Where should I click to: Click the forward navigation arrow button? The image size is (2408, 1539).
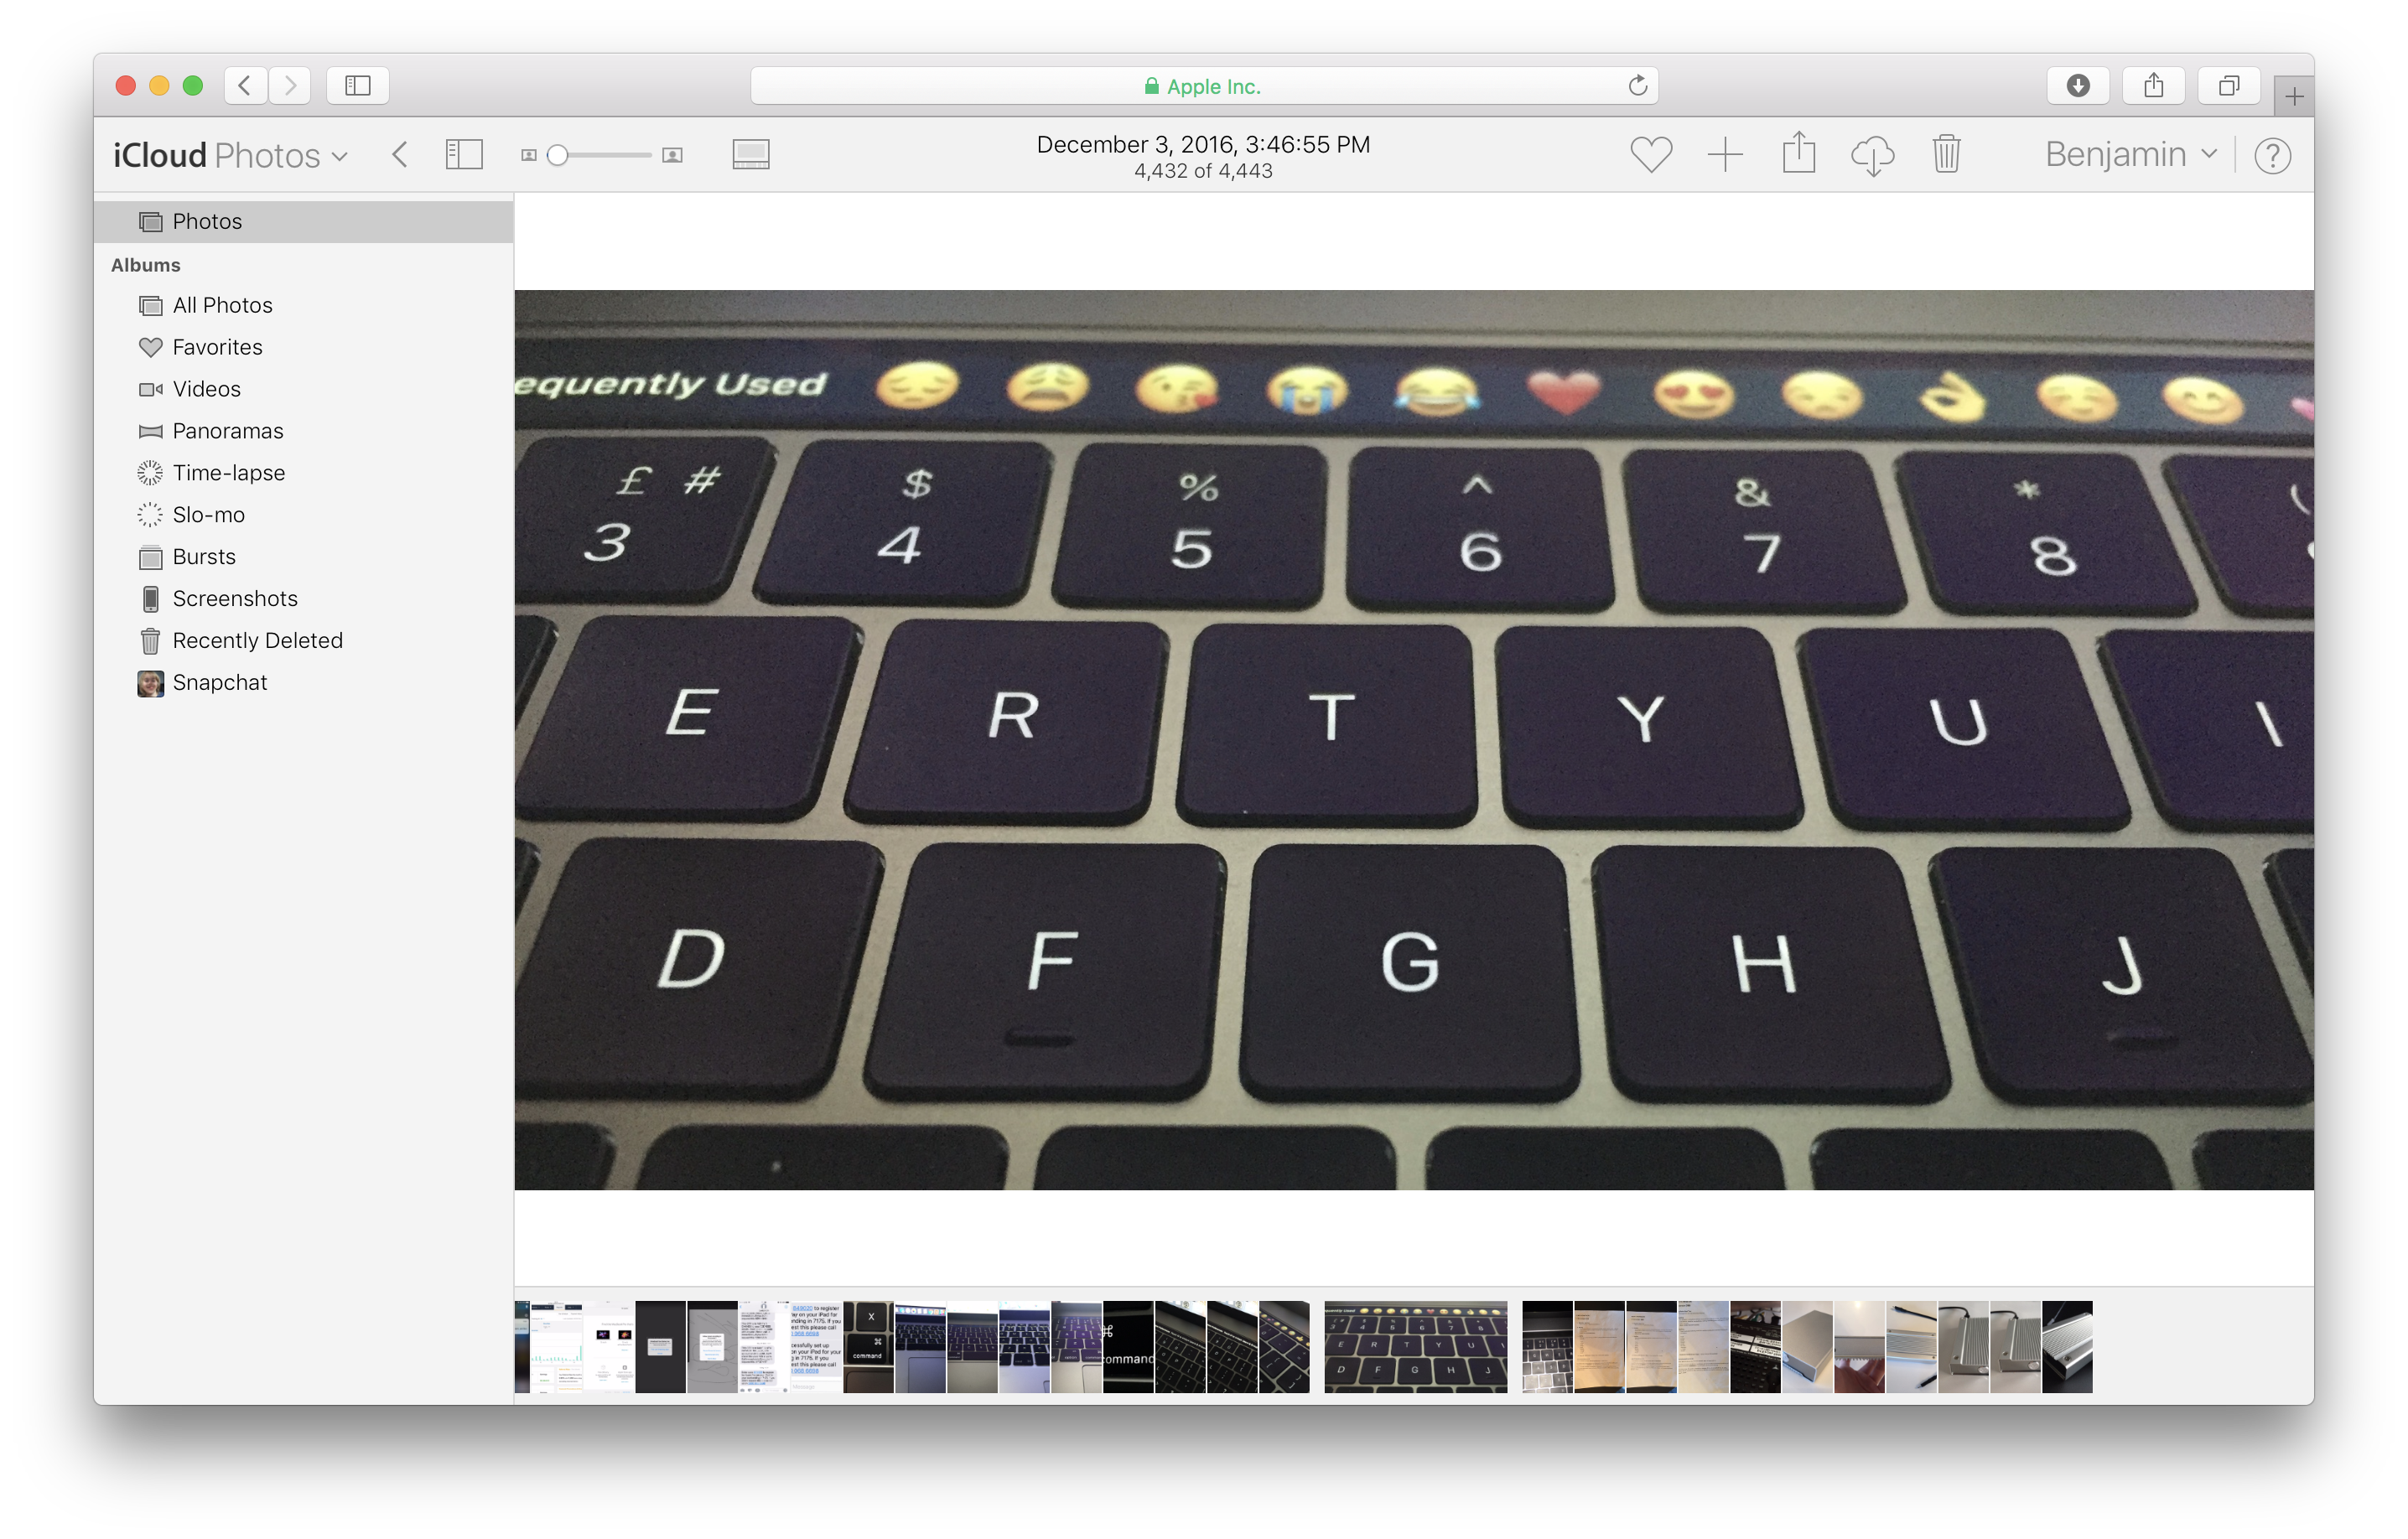[x=289, y=80]
